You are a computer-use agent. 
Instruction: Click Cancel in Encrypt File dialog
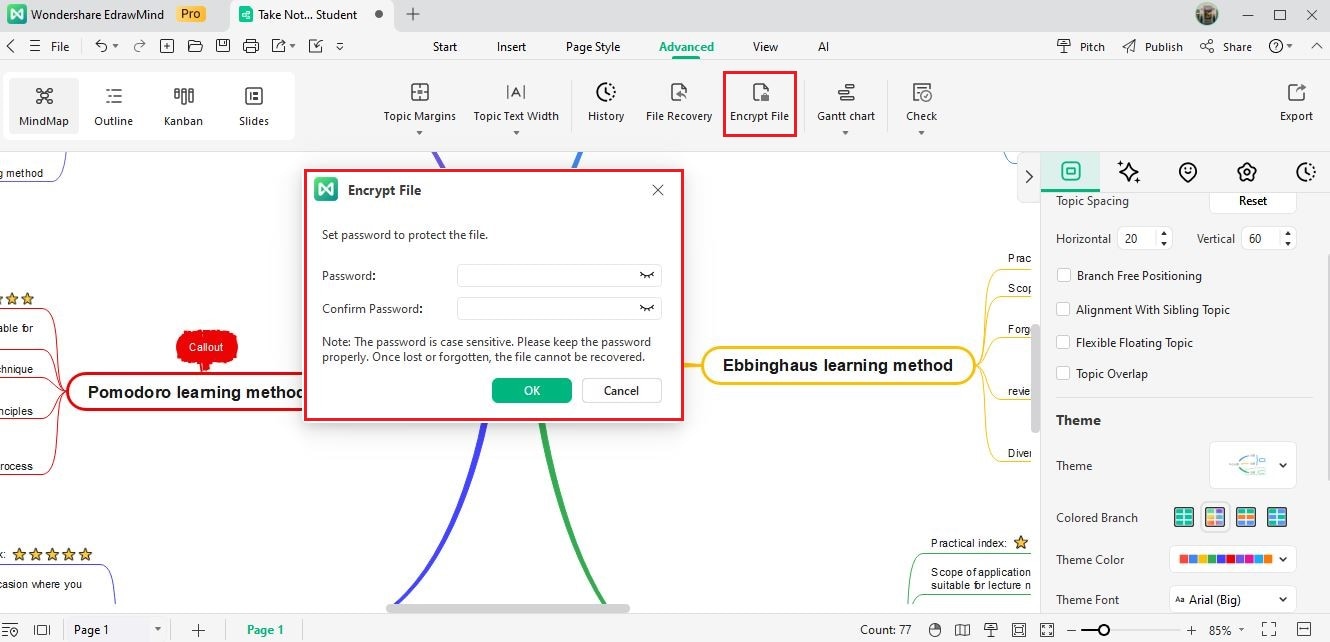point(621,390)
